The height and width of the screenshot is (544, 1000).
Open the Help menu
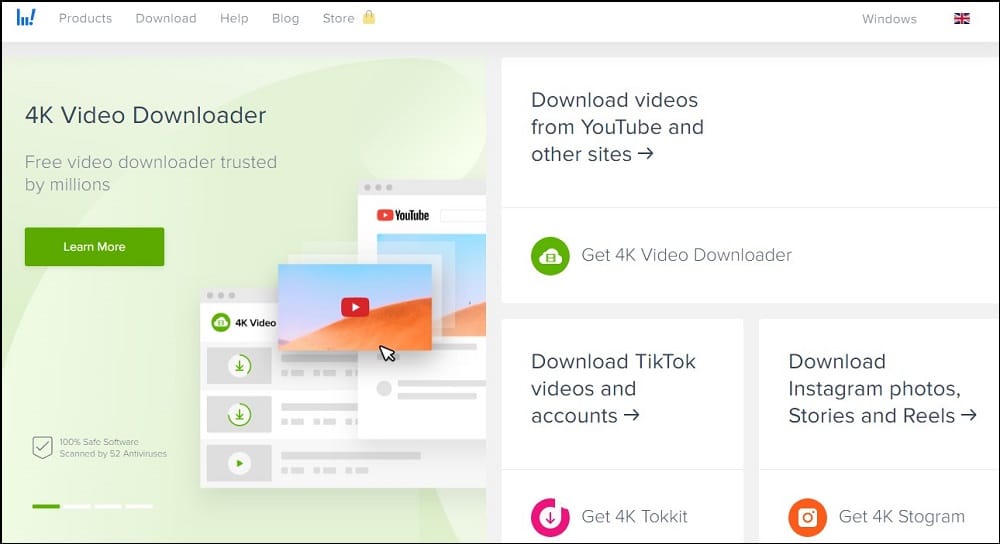click(234, 18)
